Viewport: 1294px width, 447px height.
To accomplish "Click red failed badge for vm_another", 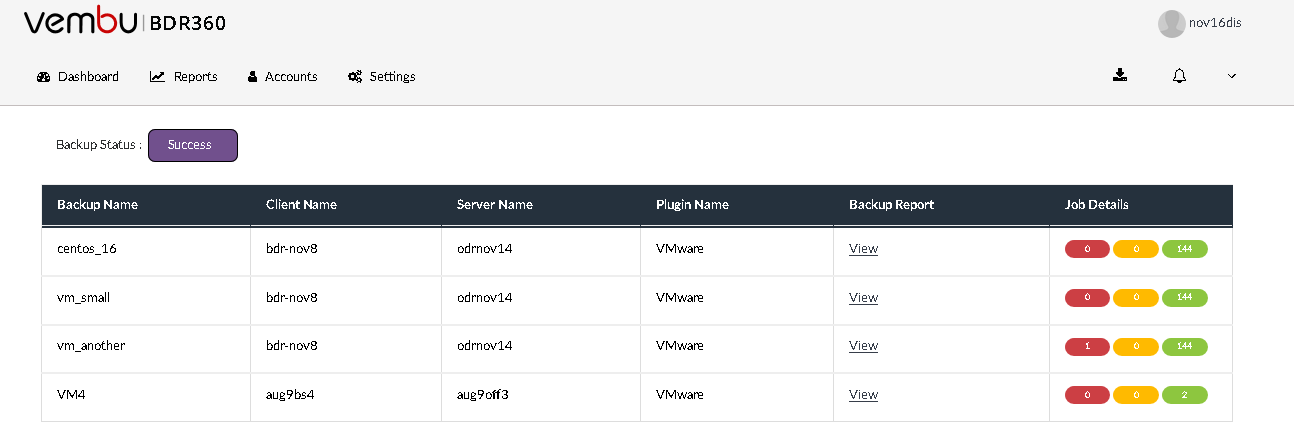I will point(1088,346).
